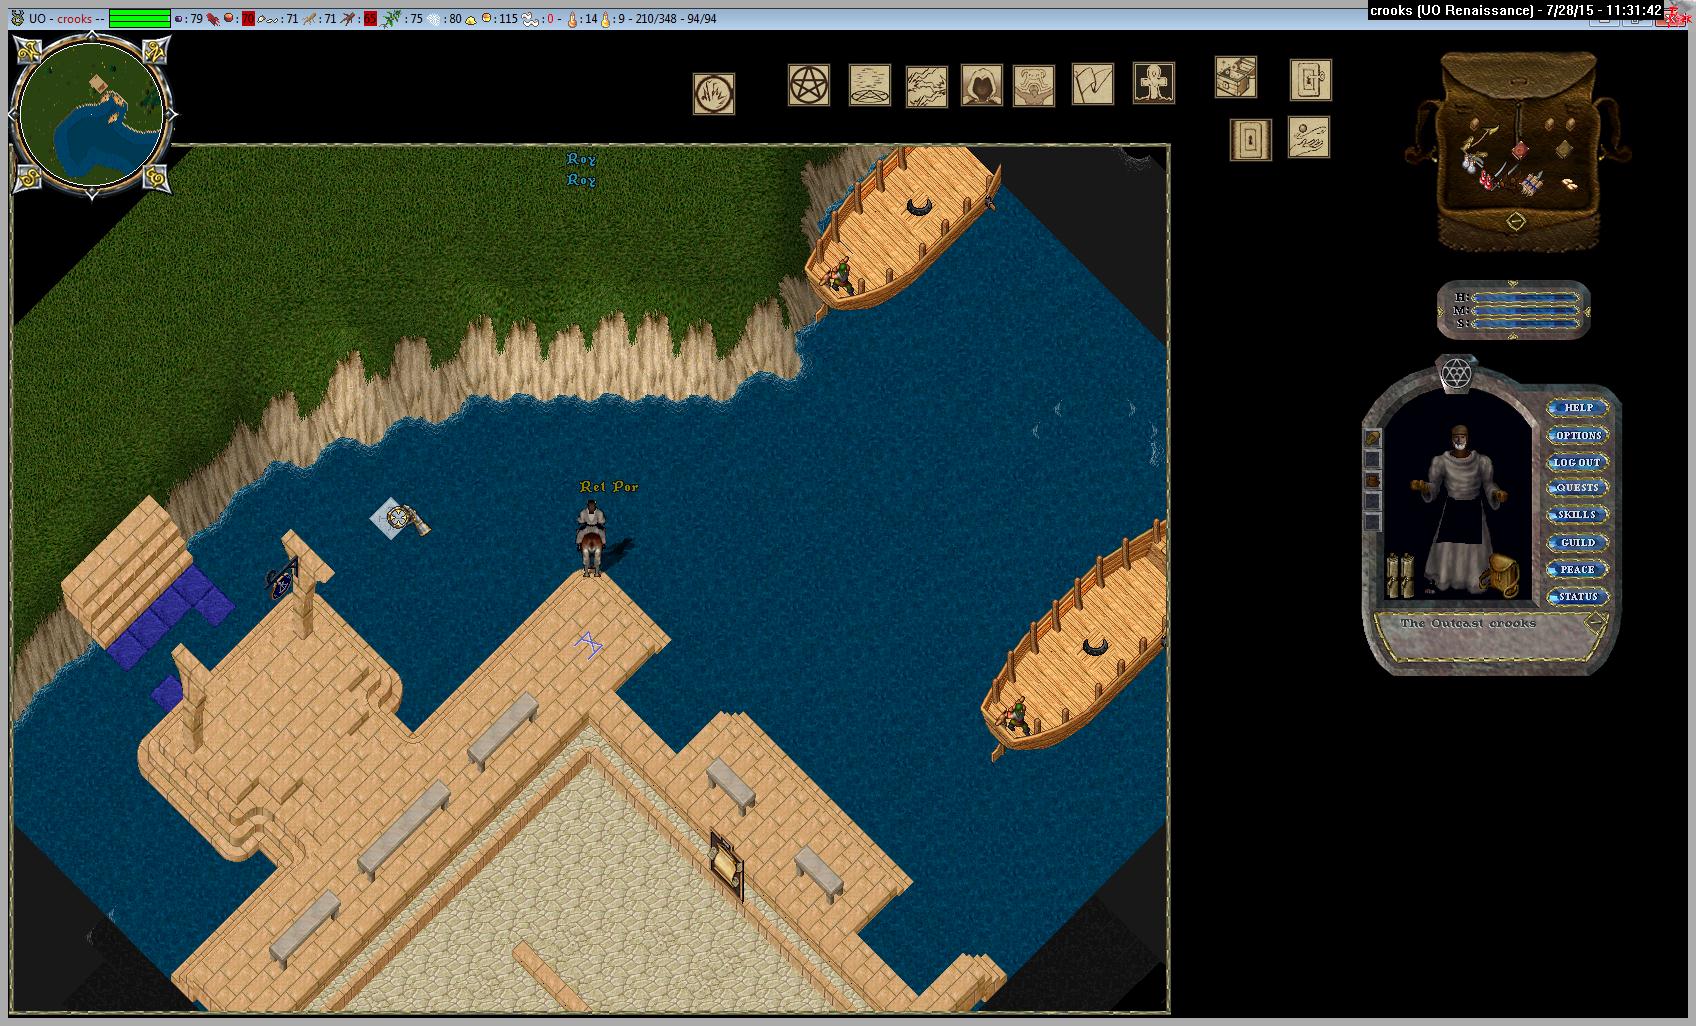Click the hanging shop sign by pier
Image resolution: width=1696 pixels, height=1026 pixels.
(x=283, y=582)
